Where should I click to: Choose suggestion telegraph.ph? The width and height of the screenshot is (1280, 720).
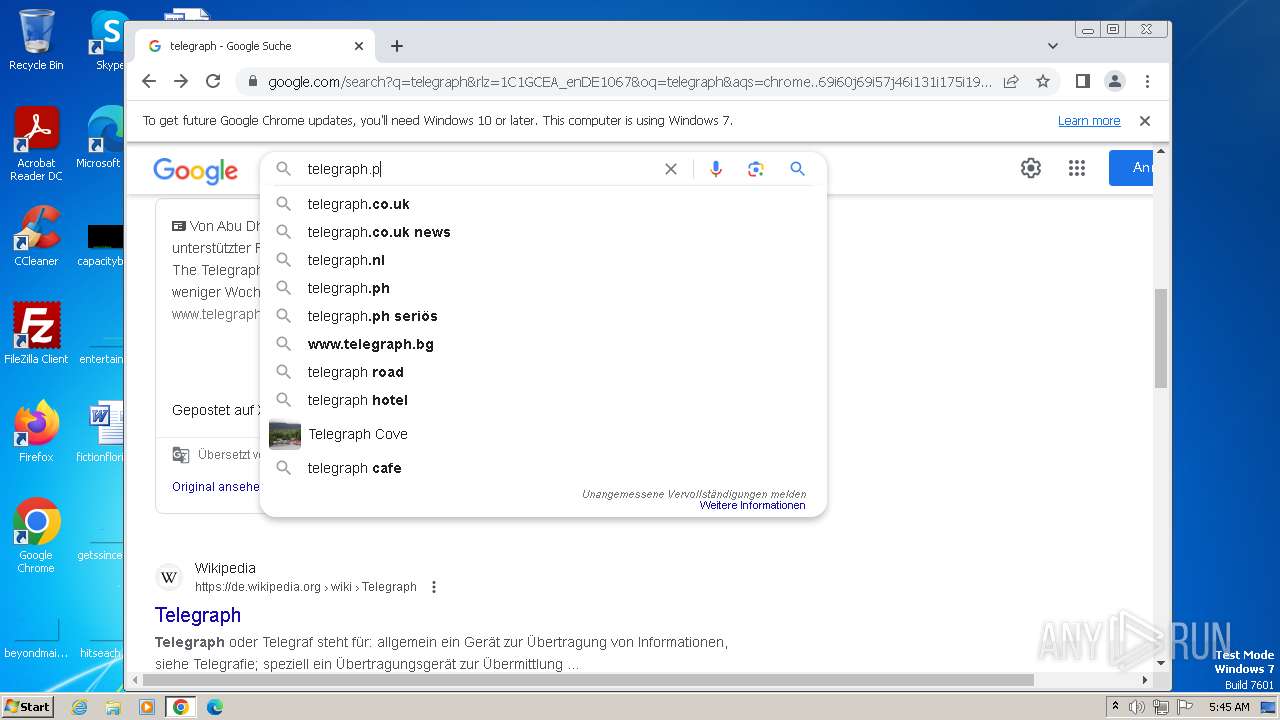(543, 288)
